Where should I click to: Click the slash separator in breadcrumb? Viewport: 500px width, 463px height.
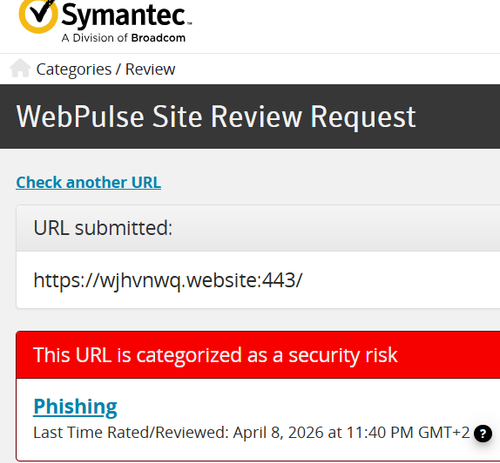118,69
